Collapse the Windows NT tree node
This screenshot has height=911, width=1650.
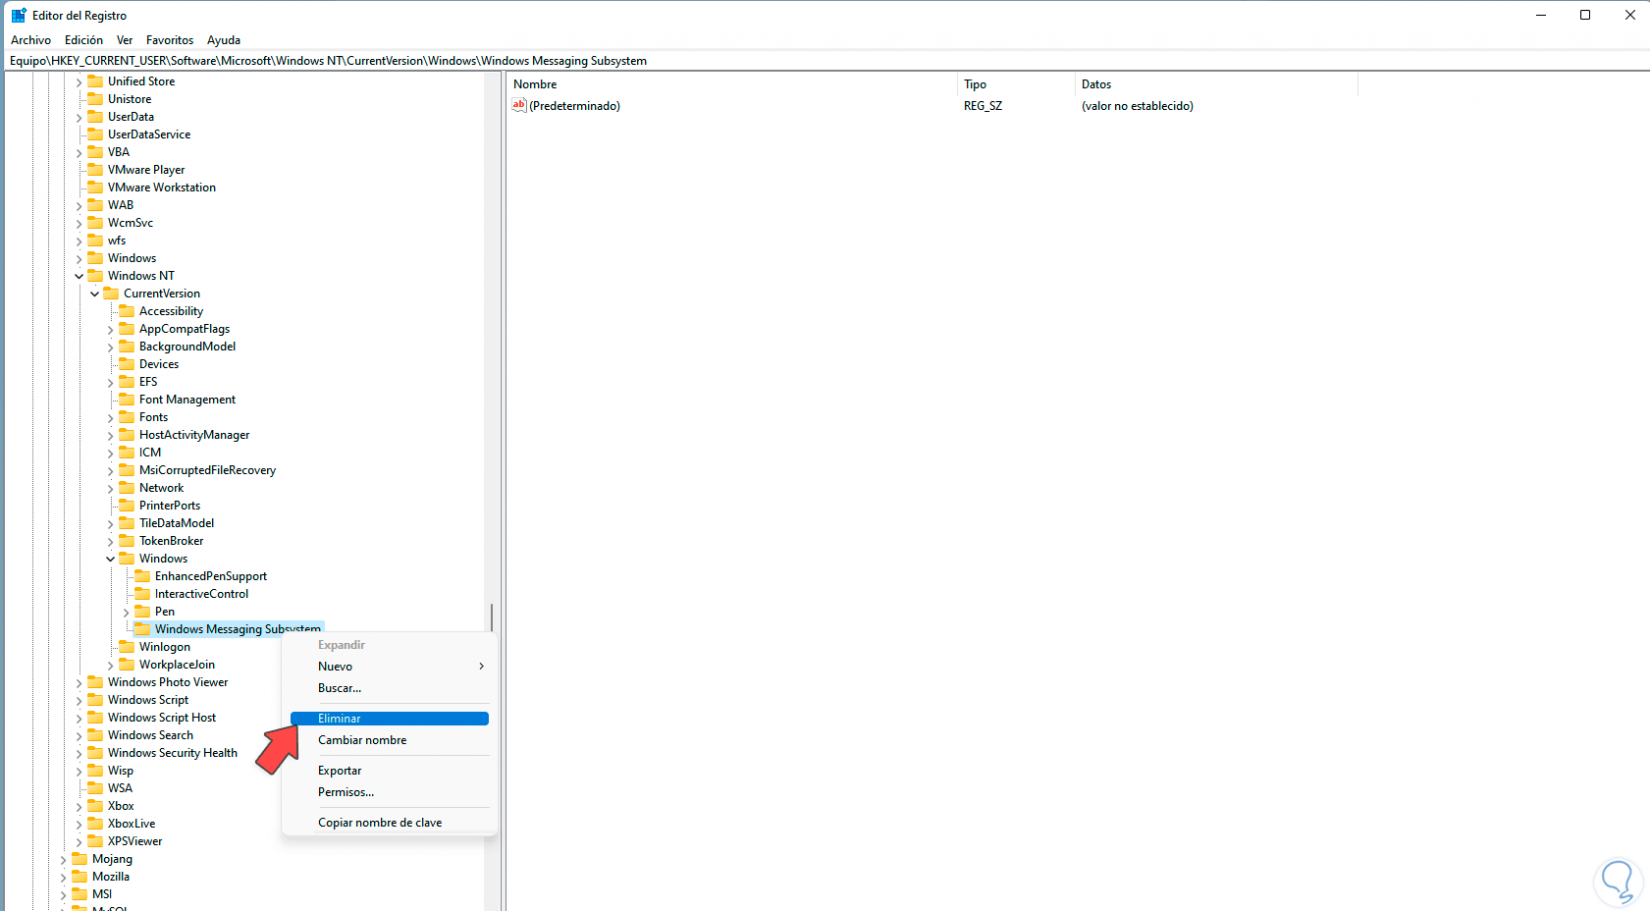pos(79,276)
